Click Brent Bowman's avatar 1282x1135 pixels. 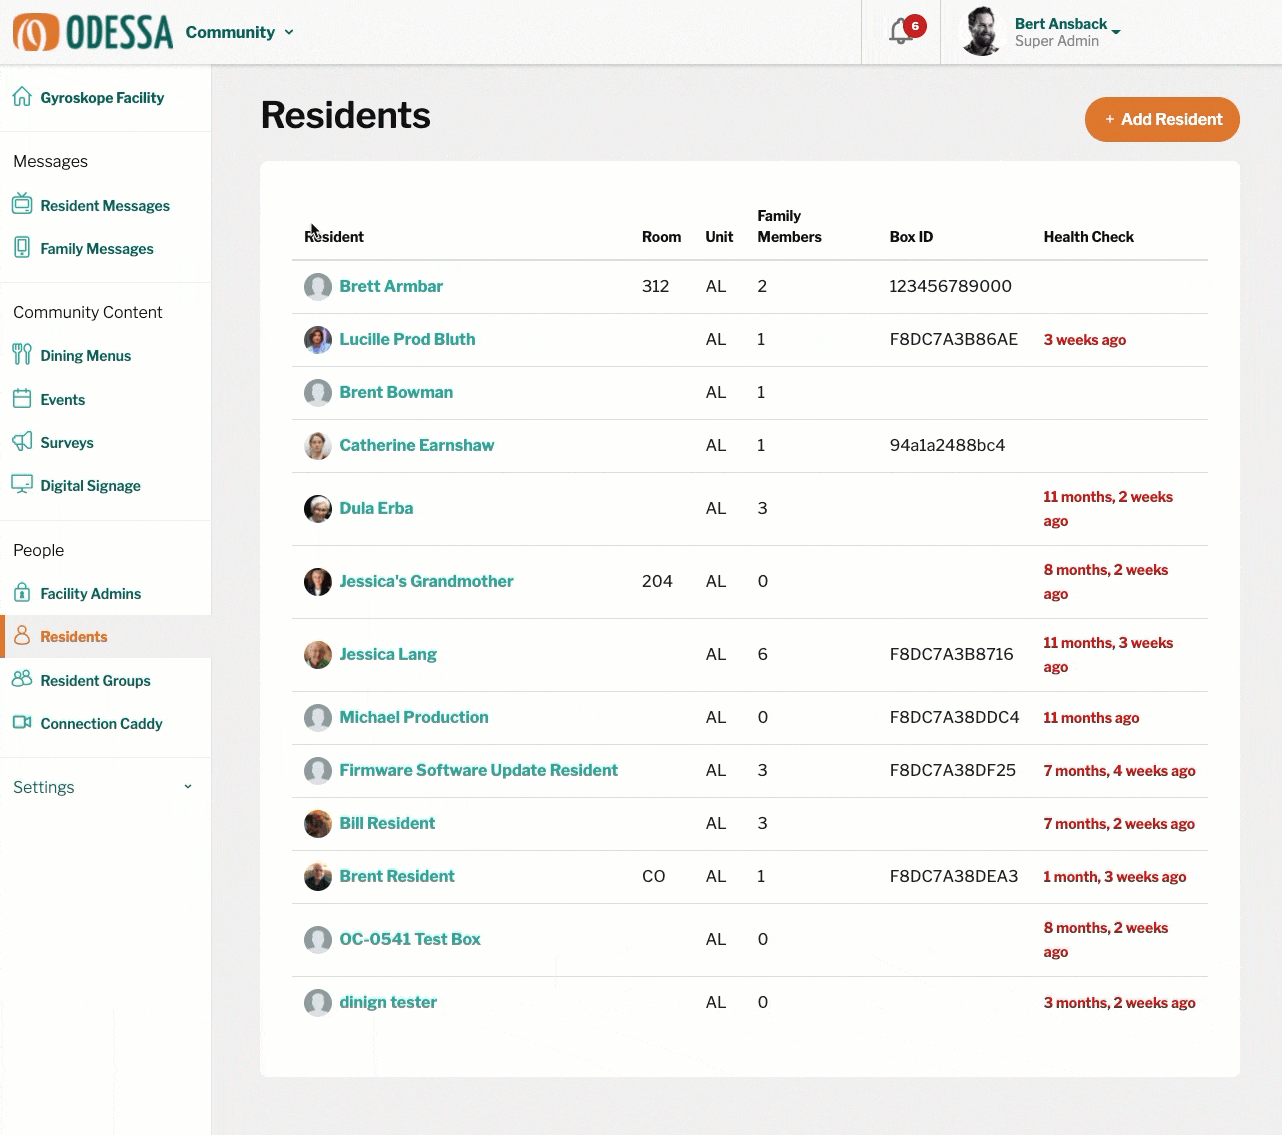318,393
